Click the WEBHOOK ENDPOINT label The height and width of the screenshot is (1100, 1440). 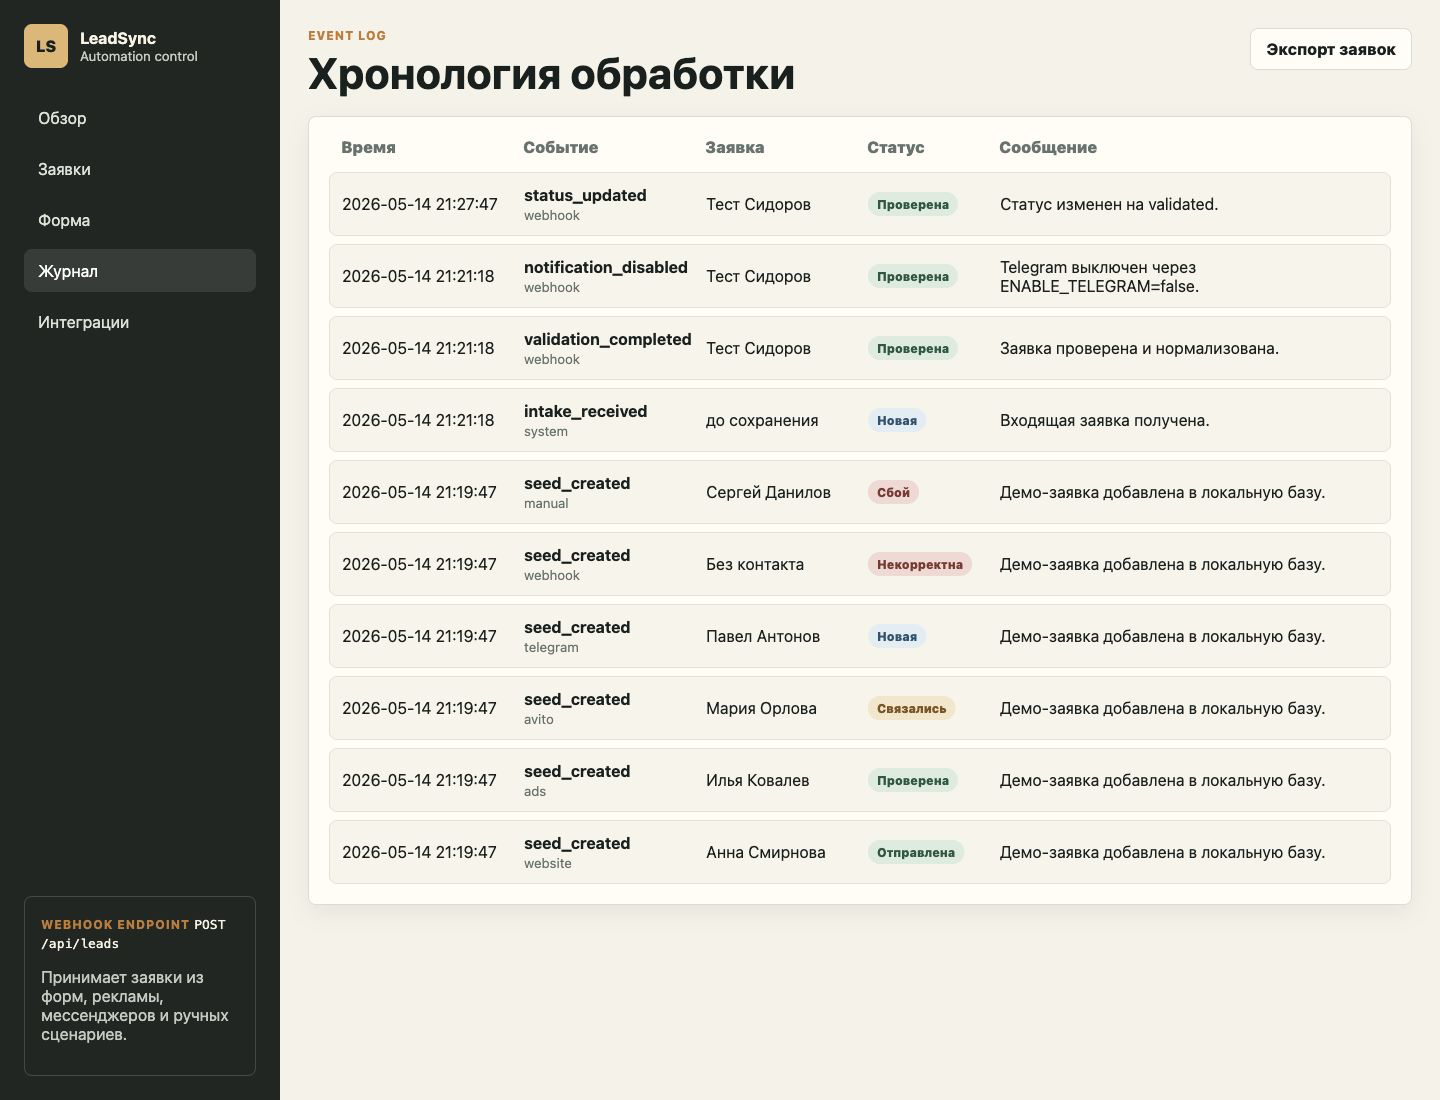pos(115,924)
